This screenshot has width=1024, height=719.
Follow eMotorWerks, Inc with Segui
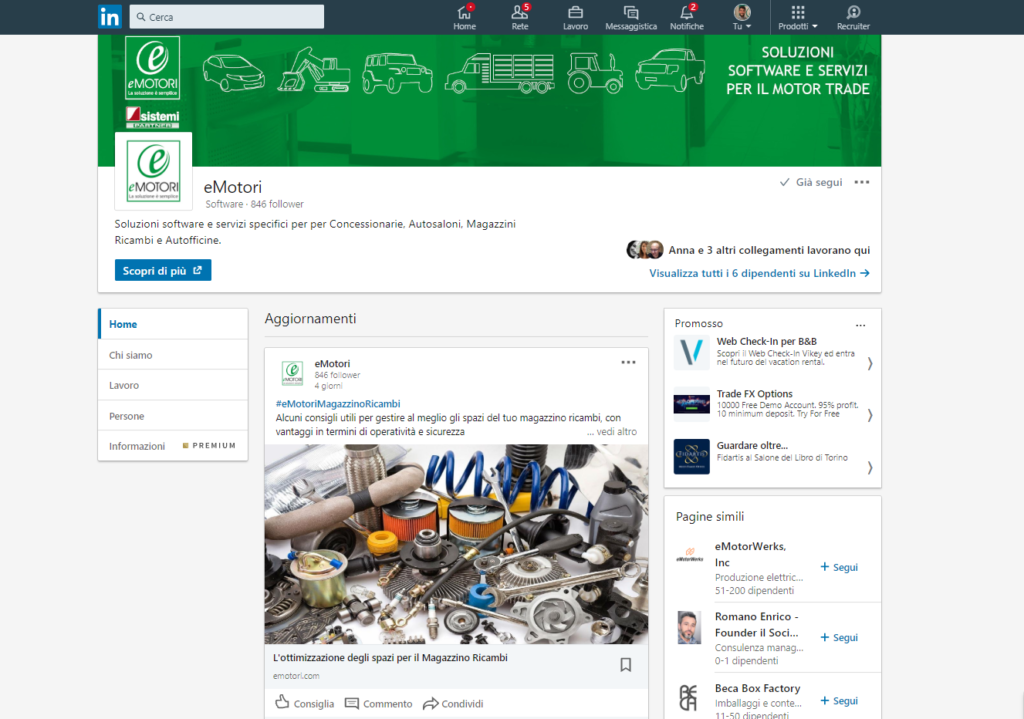pos(839,567)
